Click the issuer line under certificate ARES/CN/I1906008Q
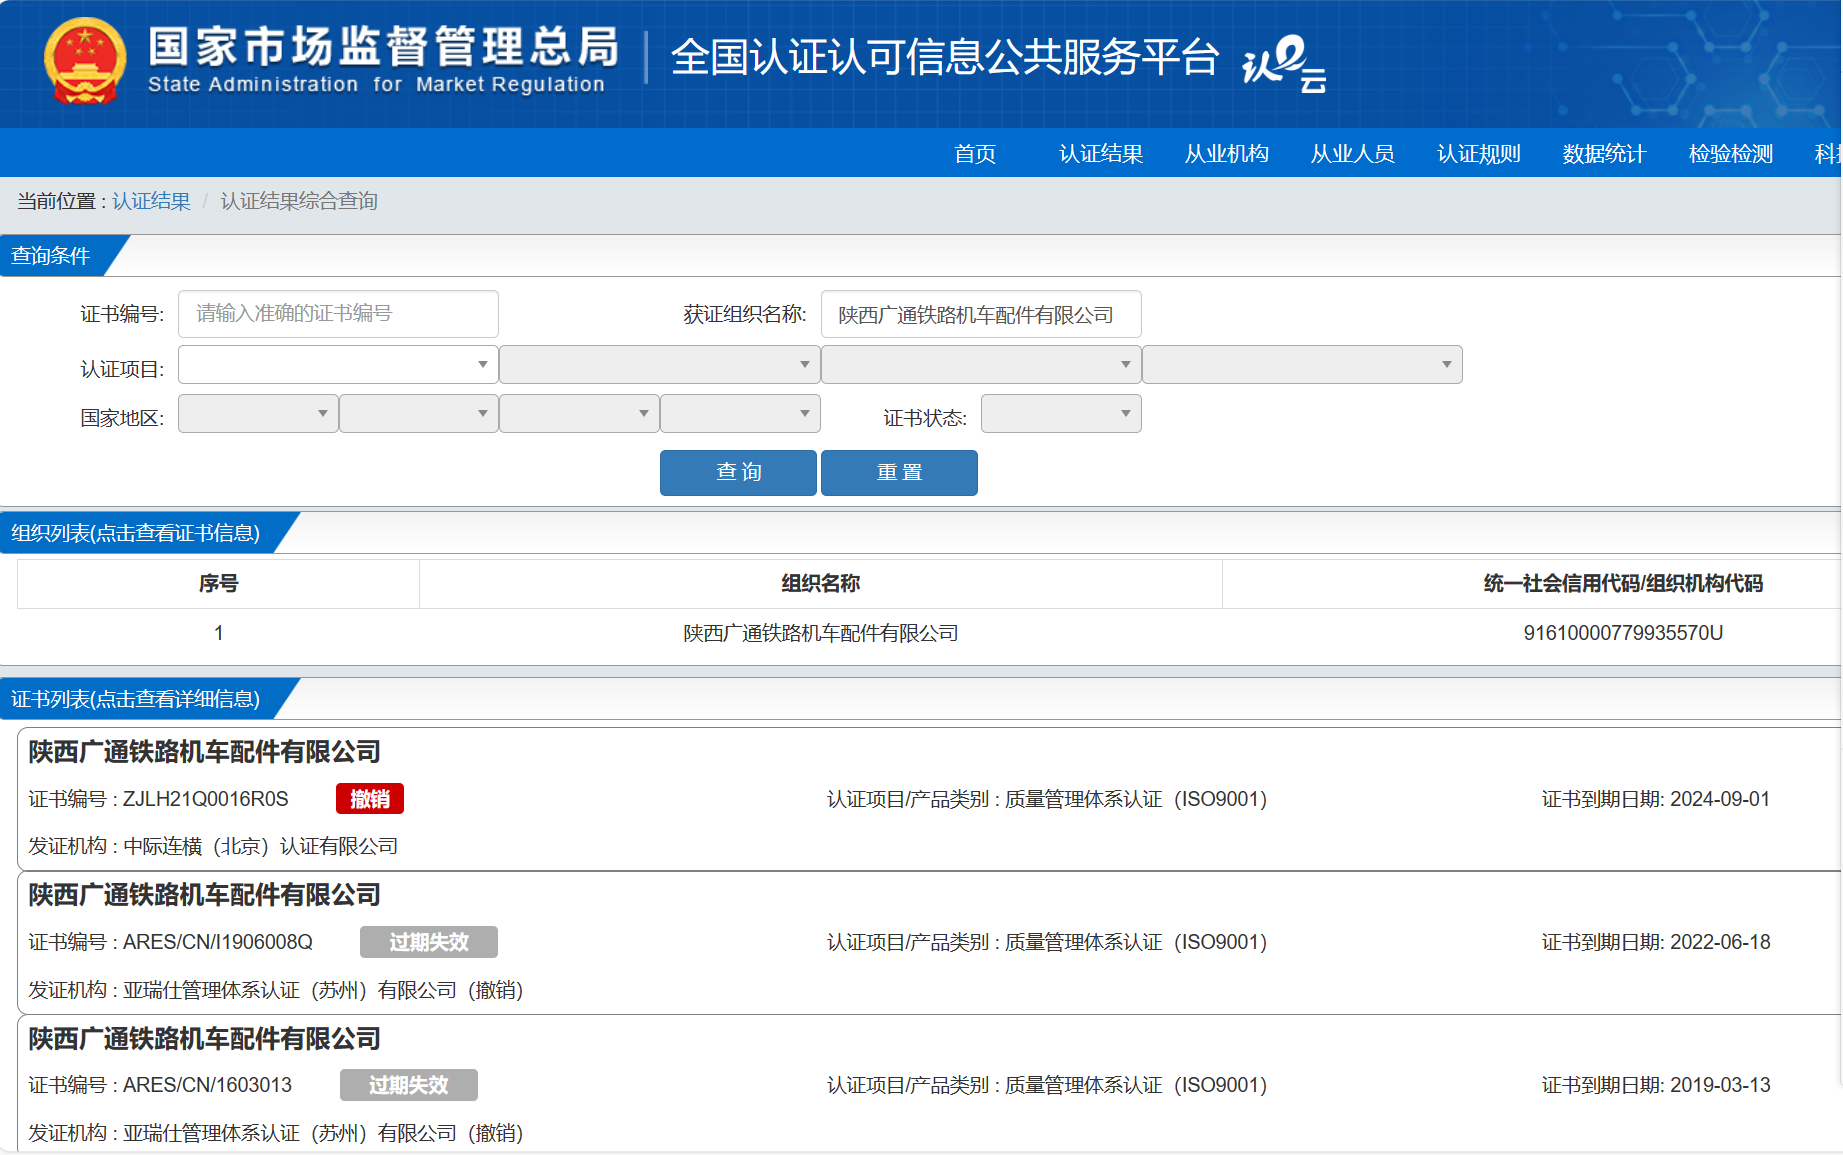 click(x=276, y=990)
